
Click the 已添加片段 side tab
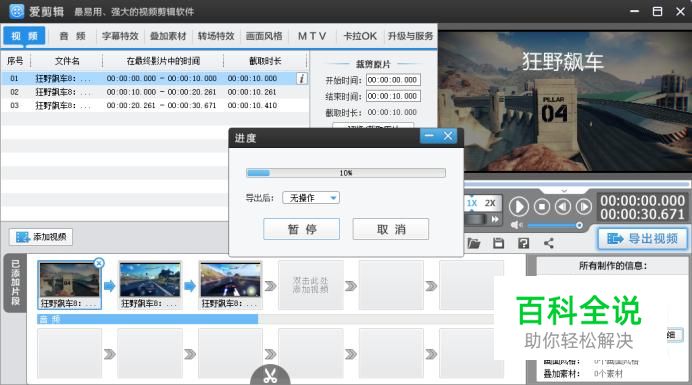(x=15, y=283)
